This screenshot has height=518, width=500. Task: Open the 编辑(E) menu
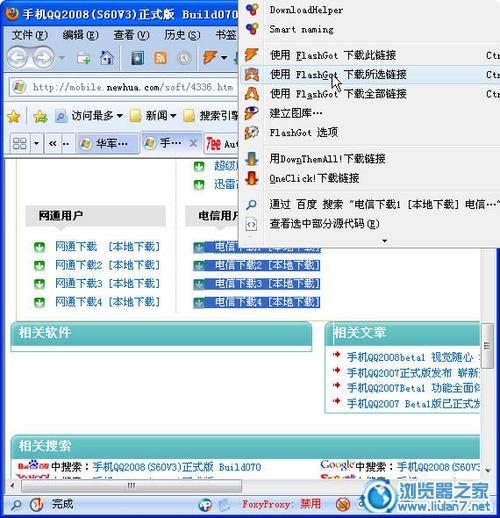click(x=80, y=35)
